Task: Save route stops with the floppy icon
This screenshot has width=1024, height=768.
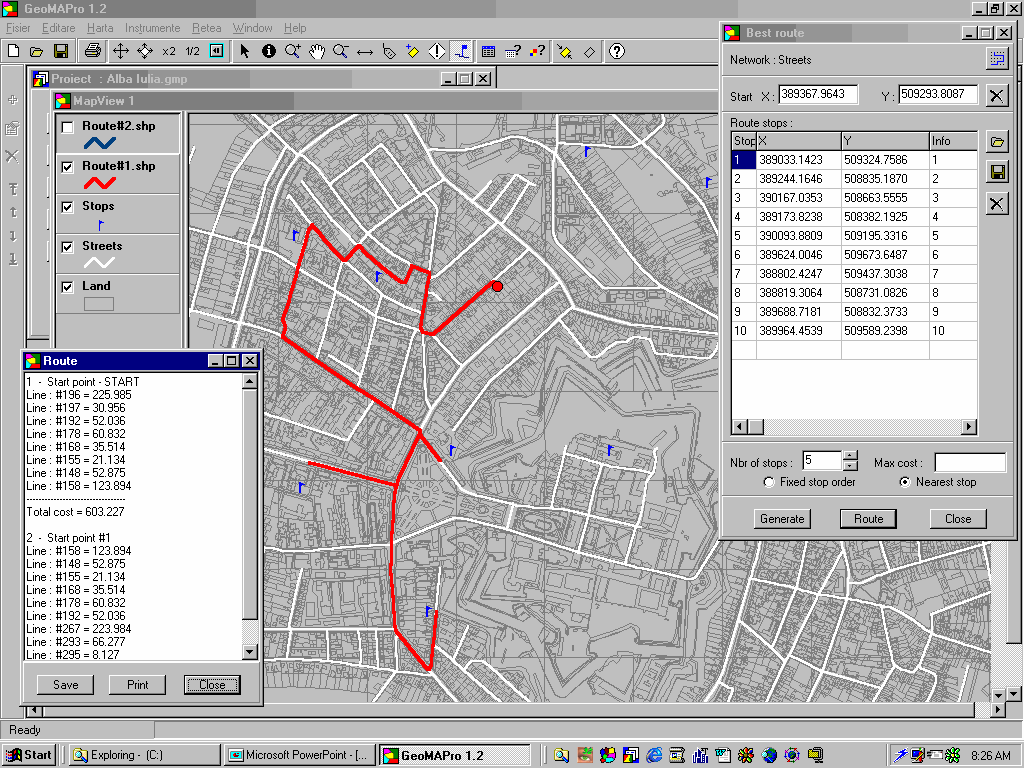Action: (x=996, y=173)
